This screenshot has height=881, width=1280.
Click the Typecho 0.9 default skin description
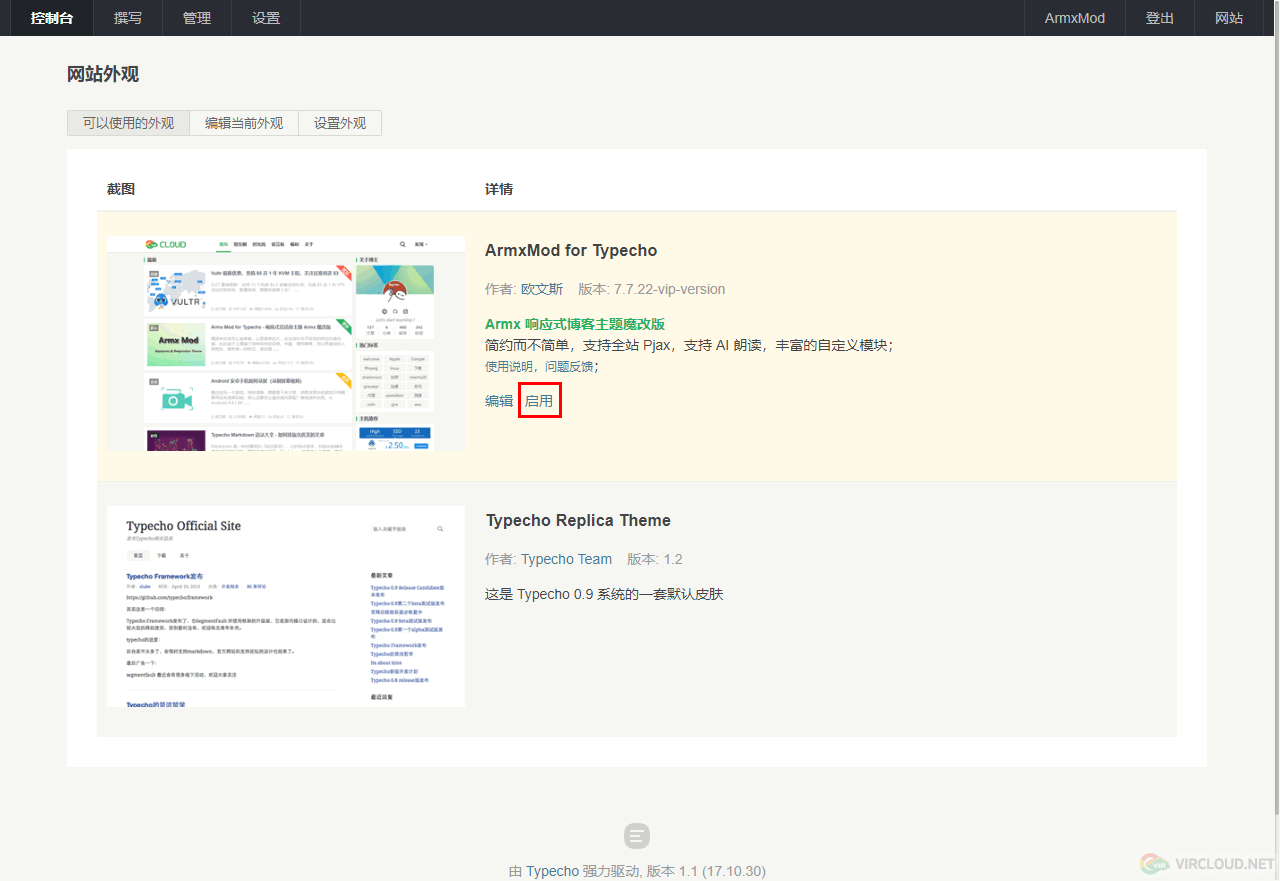(604, 594)
